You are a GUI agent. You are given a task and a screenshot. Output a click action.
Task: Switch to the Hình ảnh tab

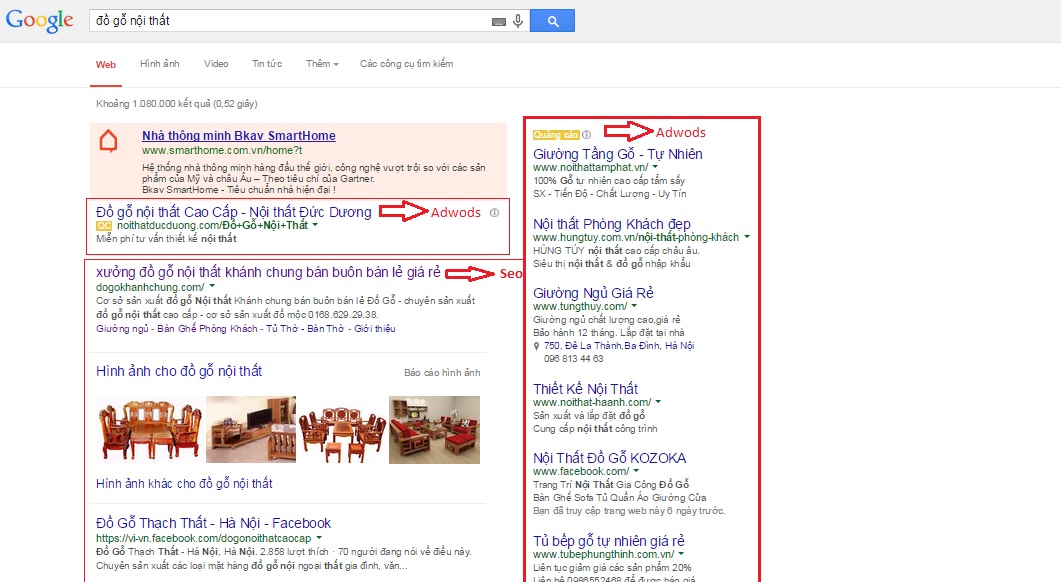161,63
